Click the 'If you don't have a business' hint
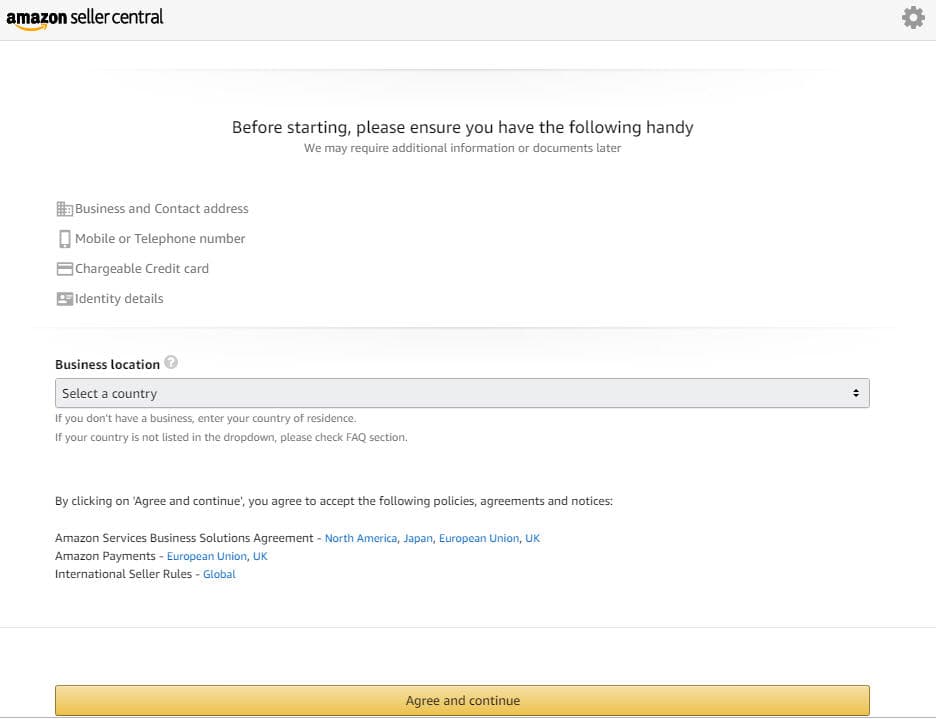 coord(205,418)
